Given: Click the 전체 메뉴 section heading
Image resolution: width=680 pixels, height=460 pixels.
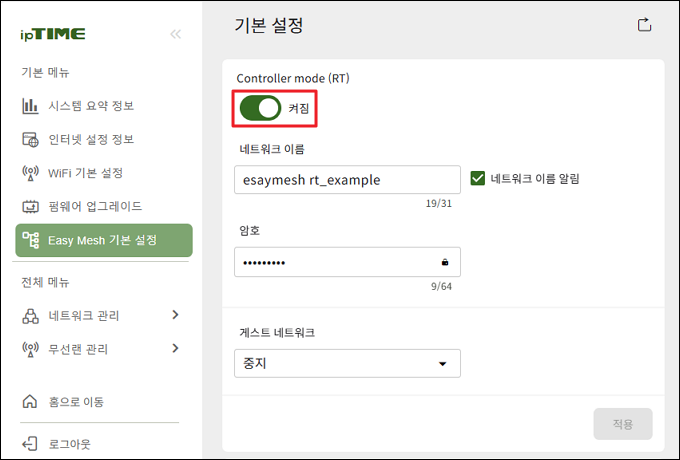Looking at the screenshot, I should point(46,283).
